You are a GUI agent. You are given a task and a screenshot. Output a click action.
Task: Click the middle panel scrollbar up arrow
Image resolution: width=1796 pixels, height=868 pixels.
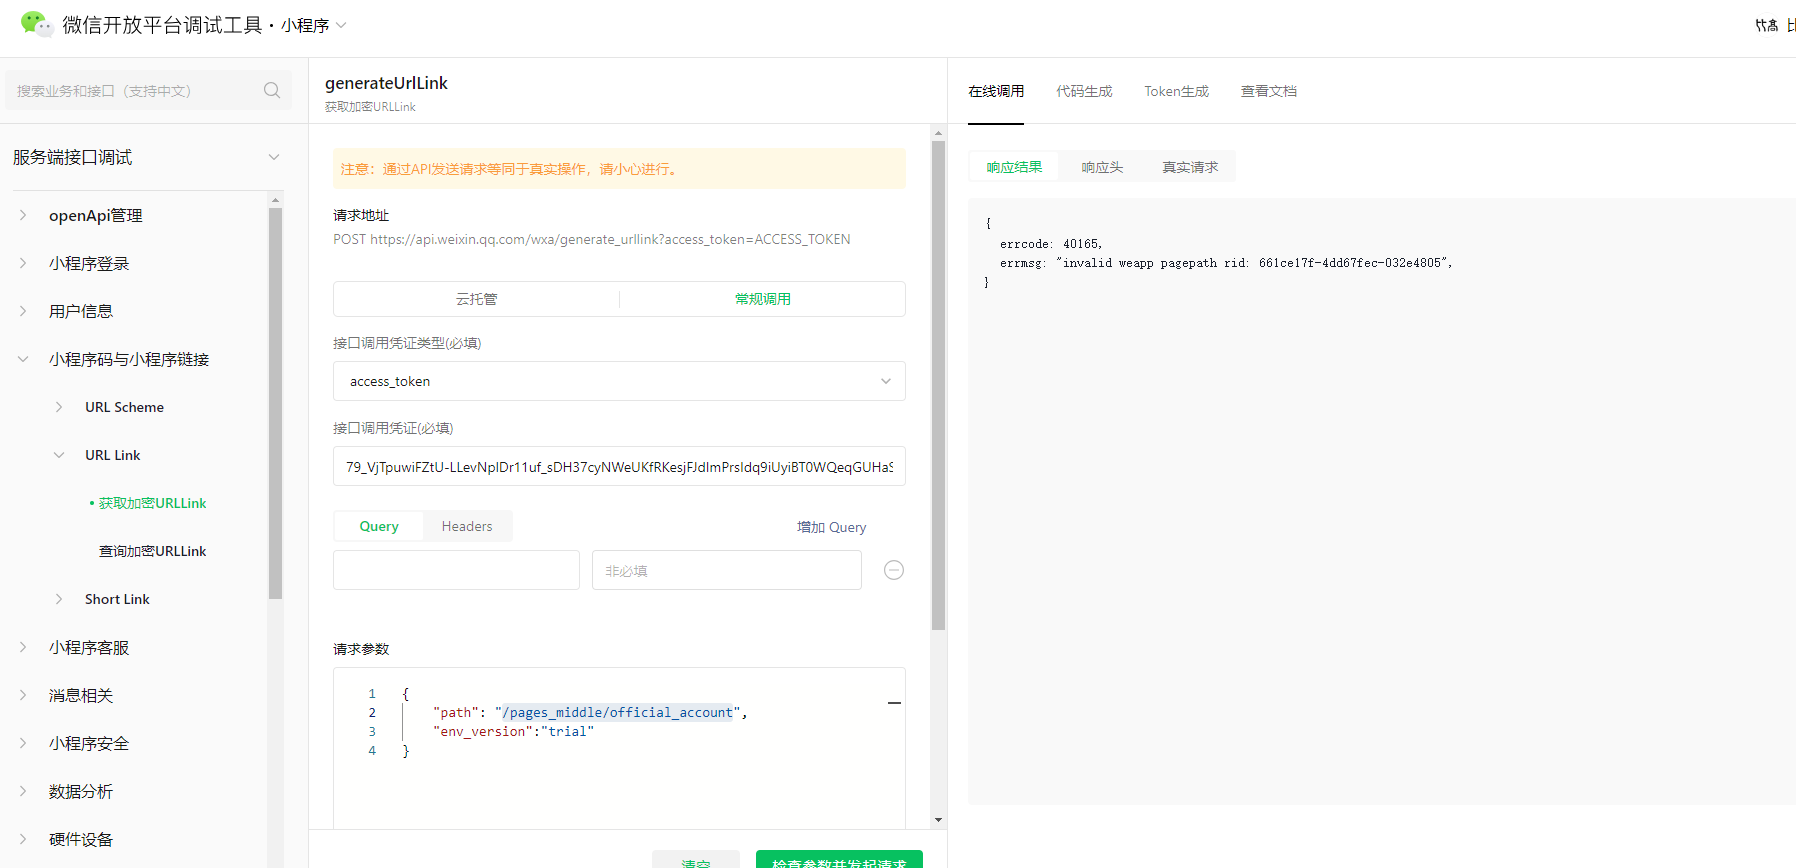pos(938,133)
